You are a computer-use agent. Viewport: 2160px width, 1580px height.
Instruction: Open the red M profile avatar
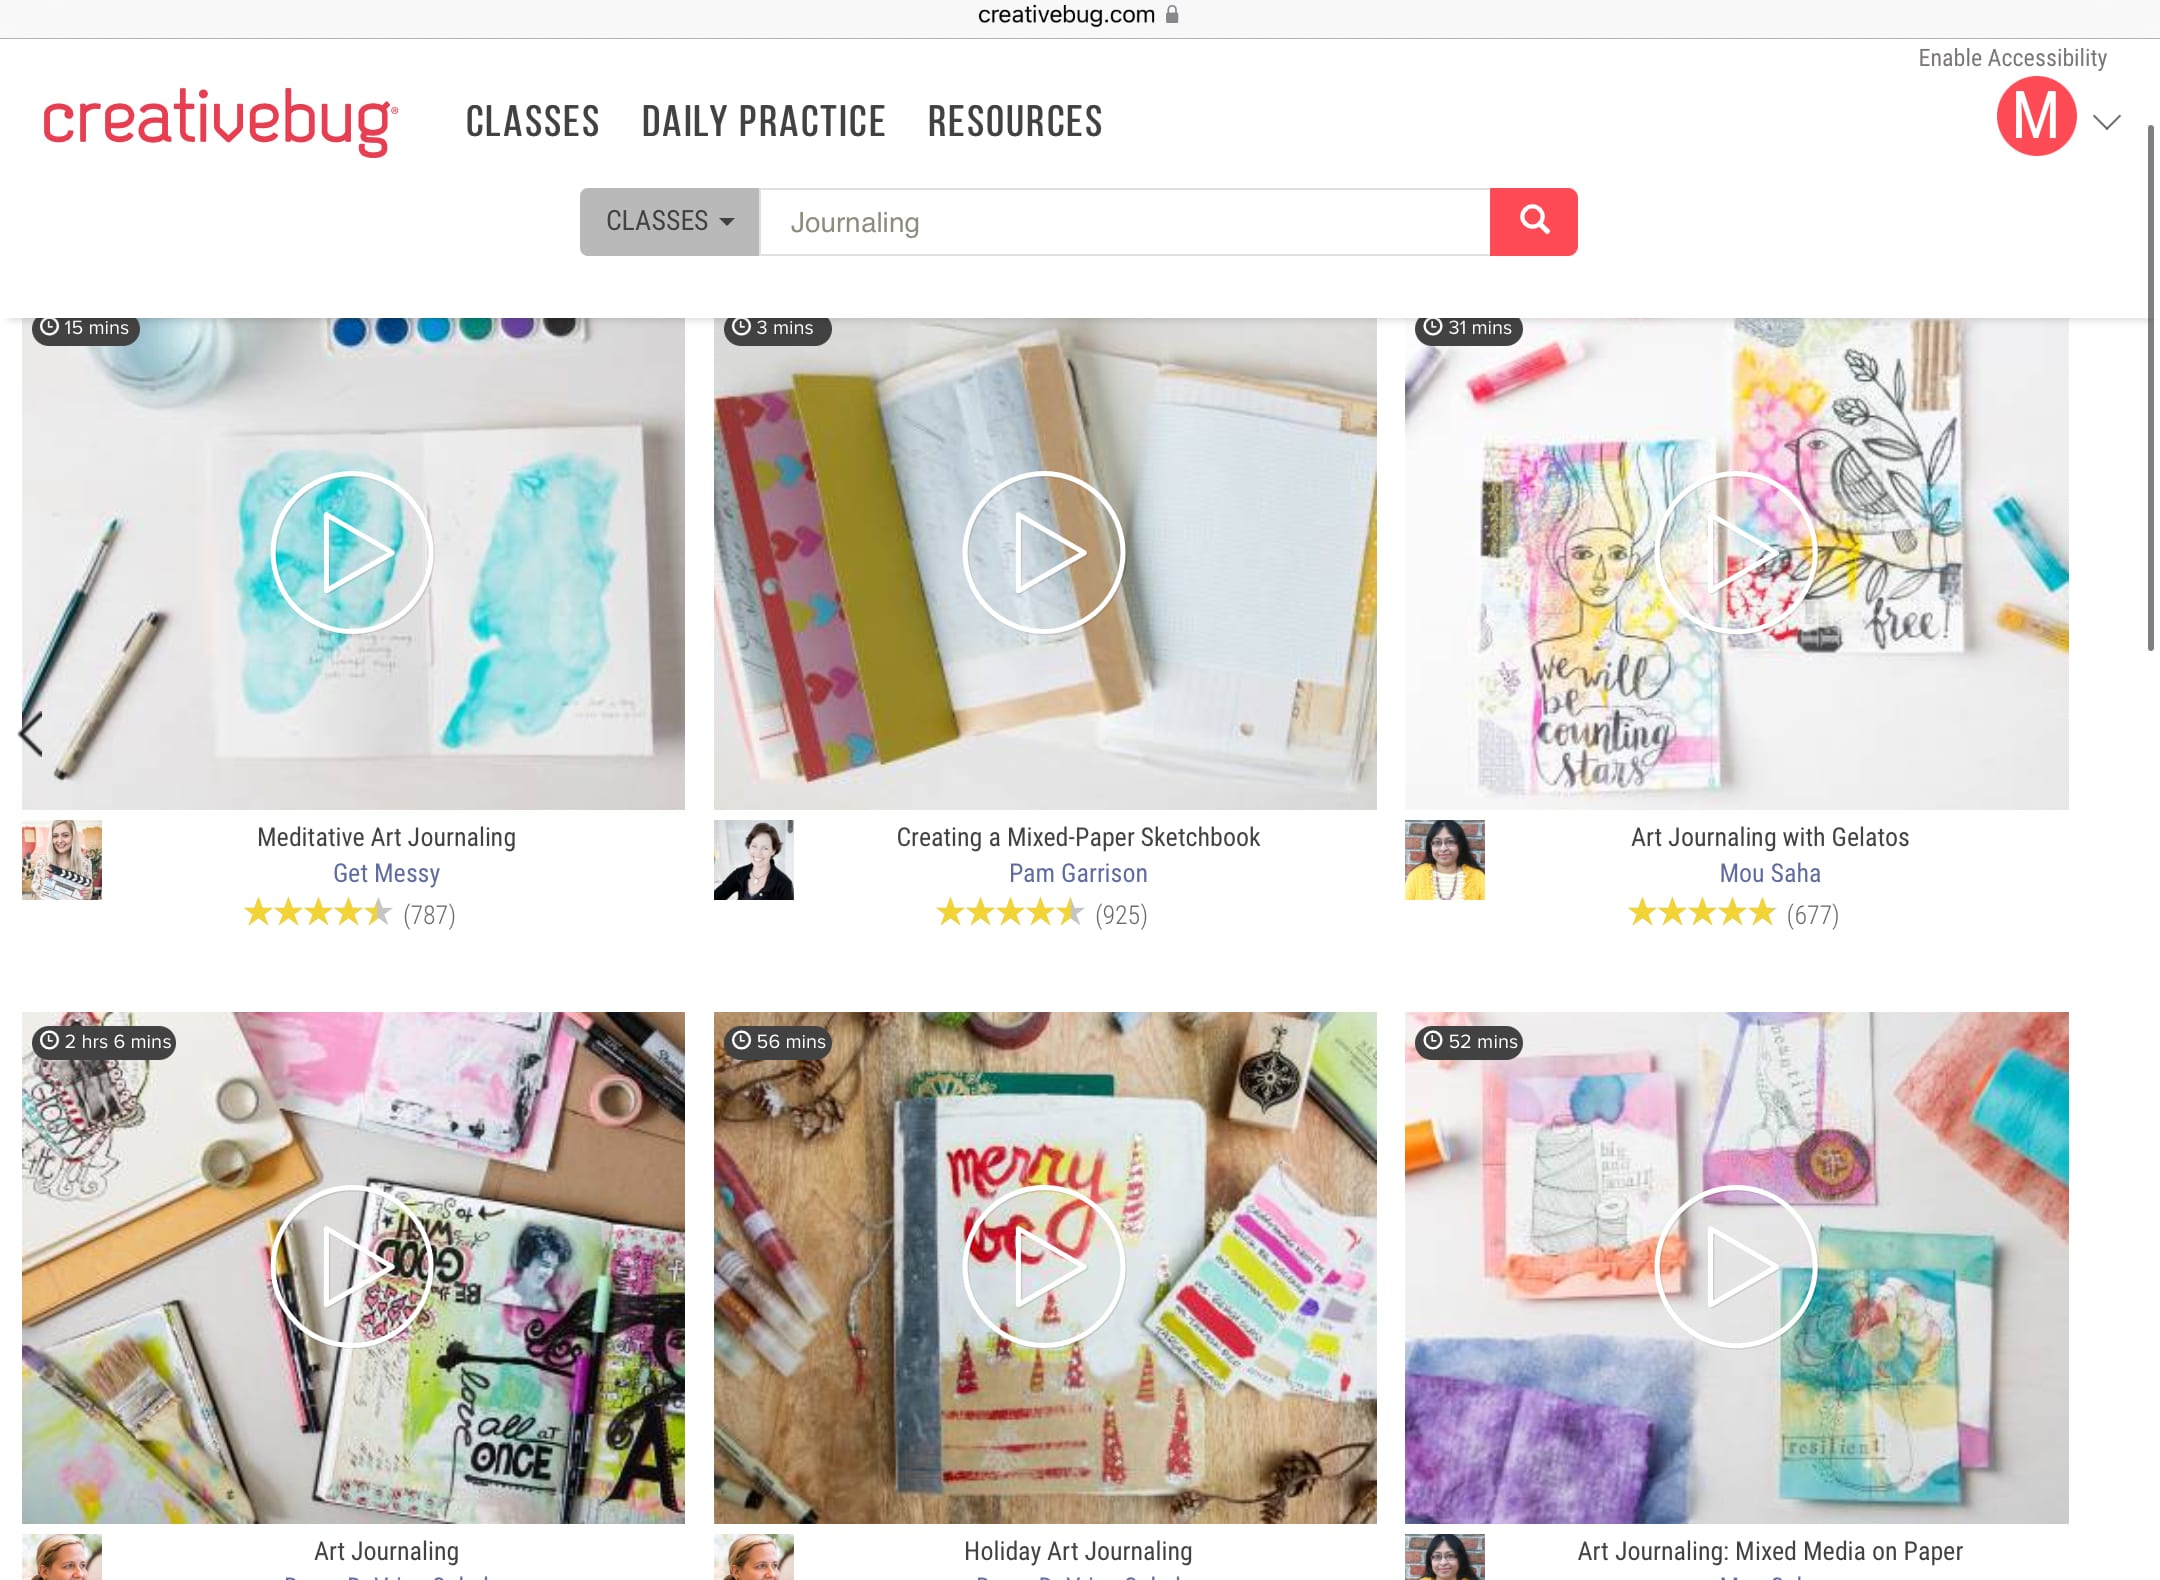(x=2036, y=117)
